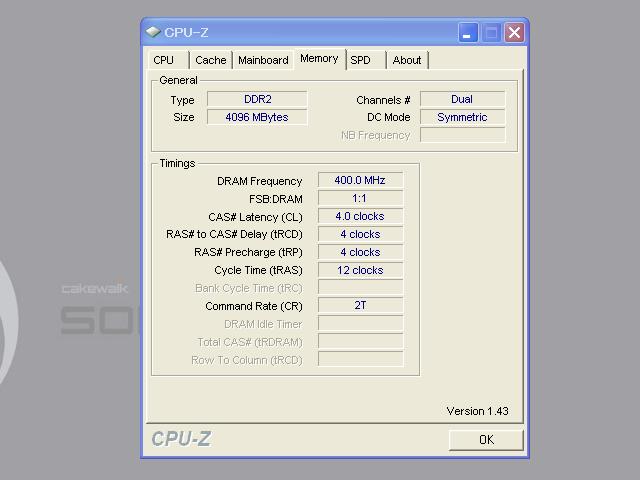Click the Memory tab
The image size is (640, 480).
[x=319, y=59]
